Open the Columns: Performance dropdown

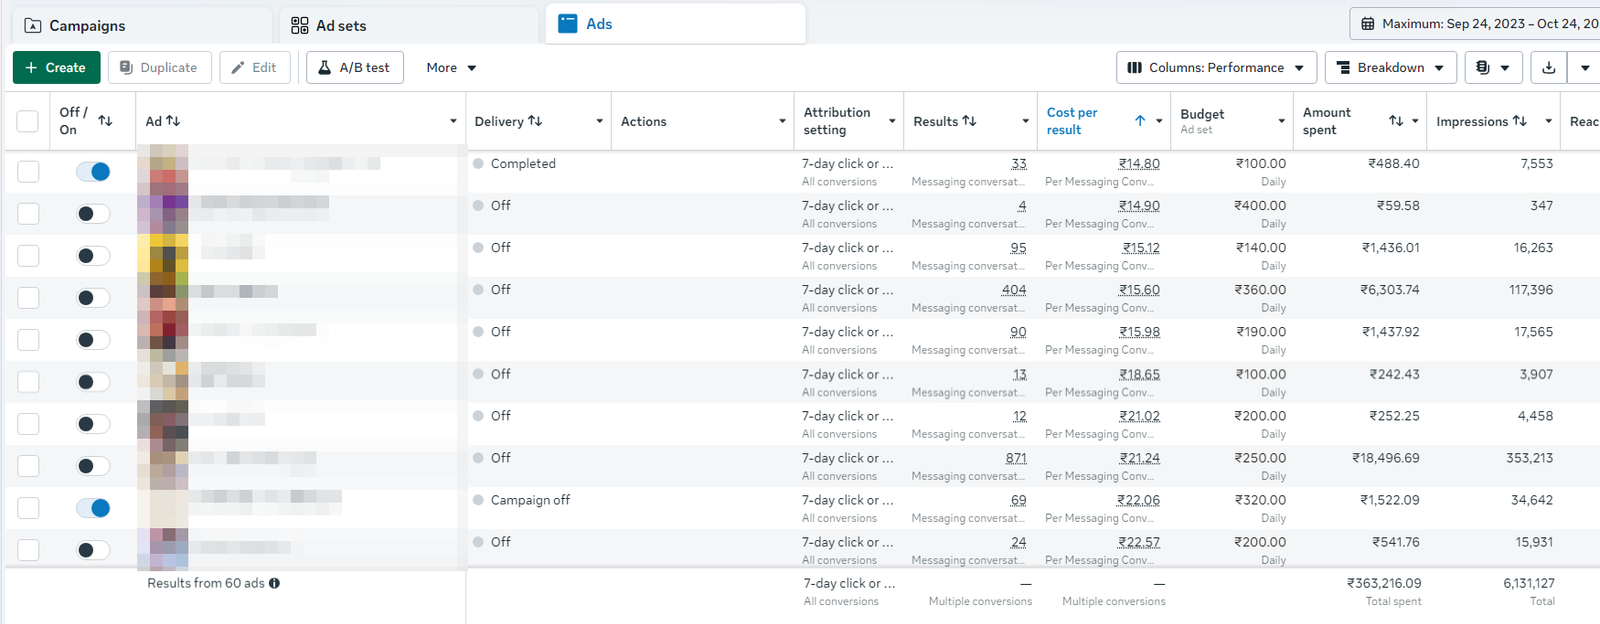point(1216,67)
